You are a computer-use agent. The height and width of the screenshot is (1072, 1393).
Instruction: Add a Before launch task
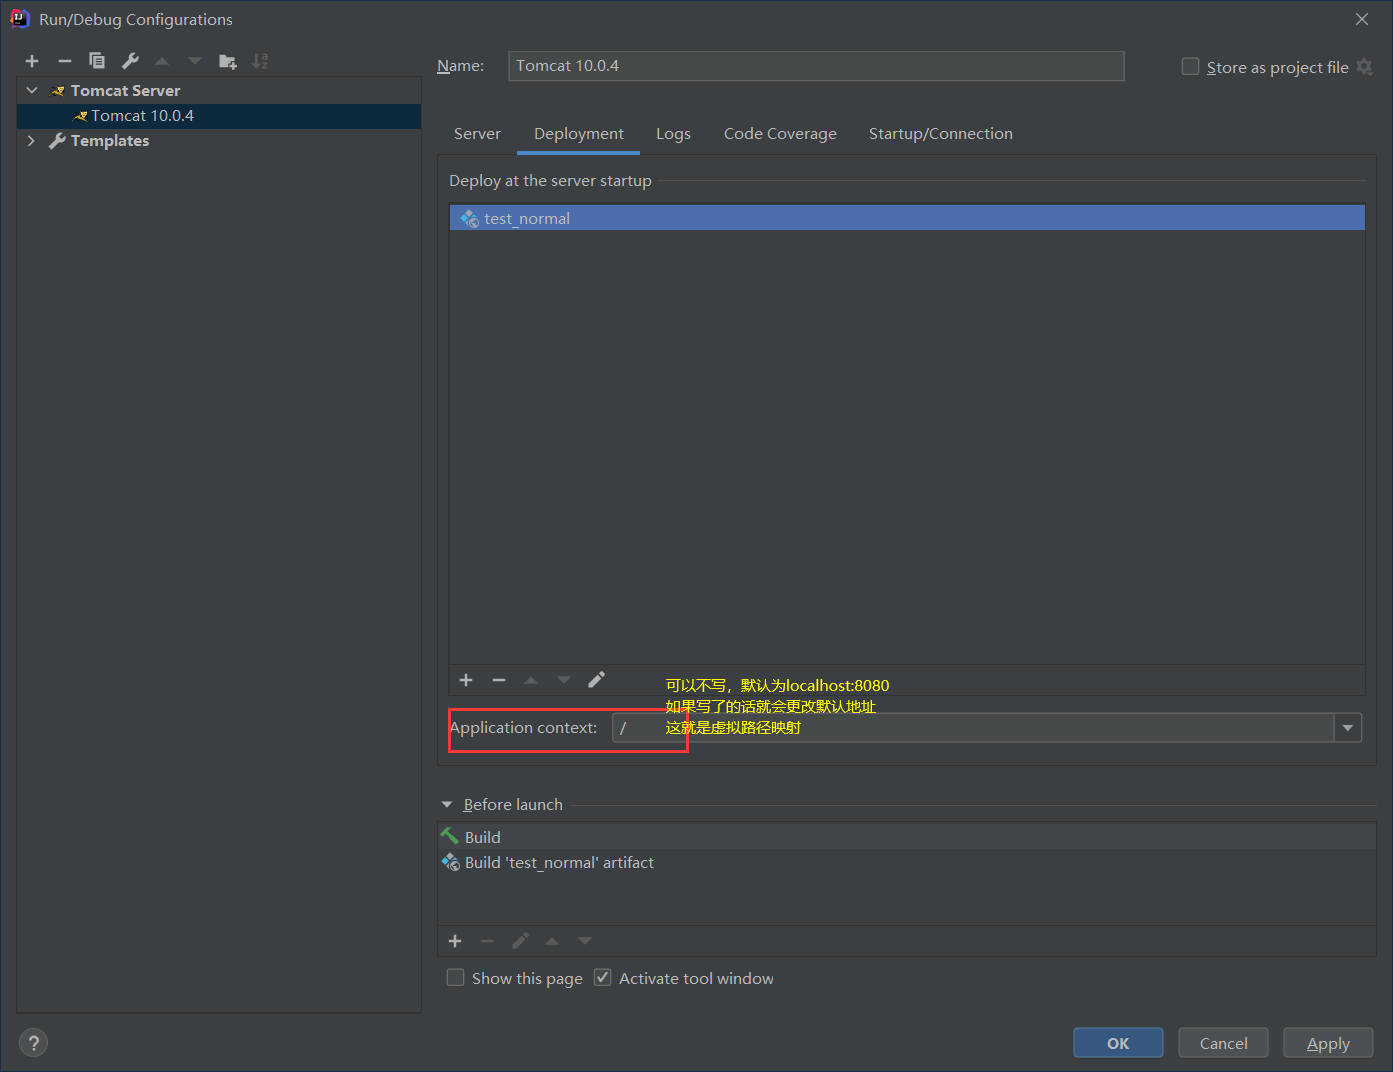[455, 941]
